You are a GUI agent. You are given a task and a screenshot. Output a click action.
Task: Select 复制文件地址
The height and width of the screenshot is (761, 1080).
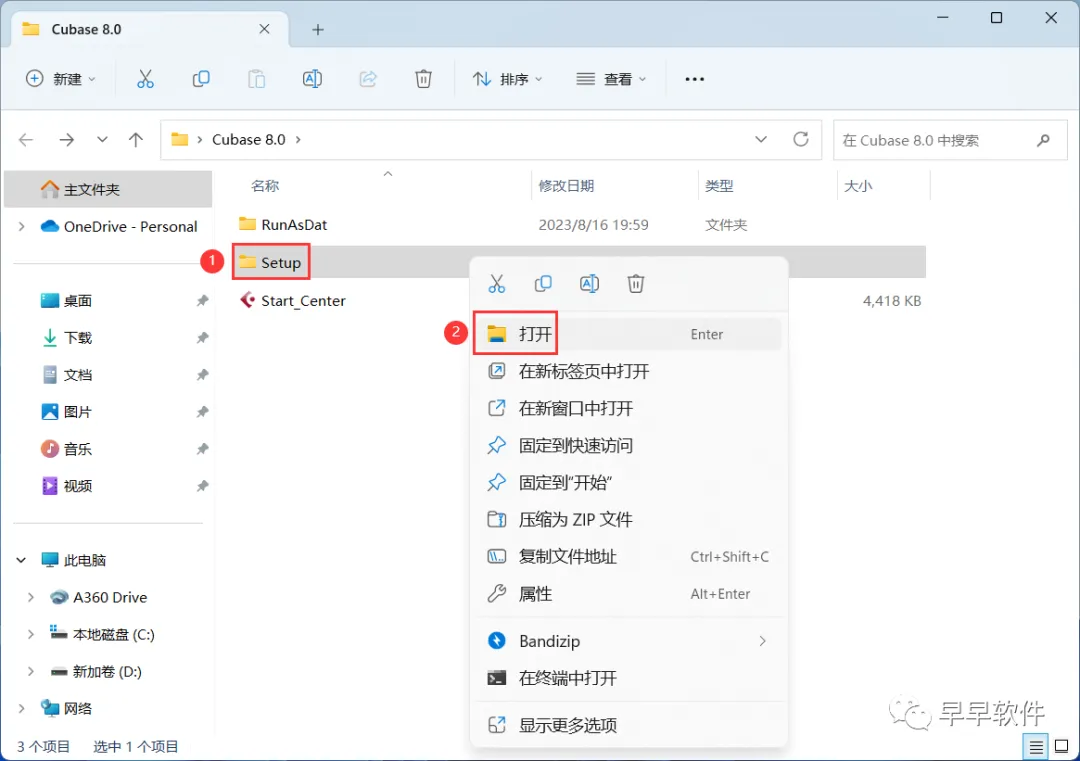[628, 557]
